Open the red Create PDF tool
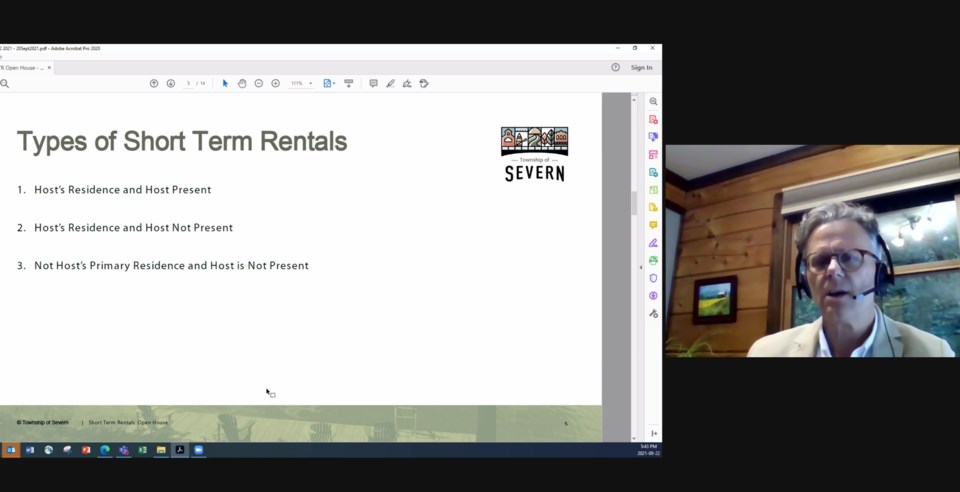The height and width of the screenshot is (492, 960). click(x=653, y=119)
